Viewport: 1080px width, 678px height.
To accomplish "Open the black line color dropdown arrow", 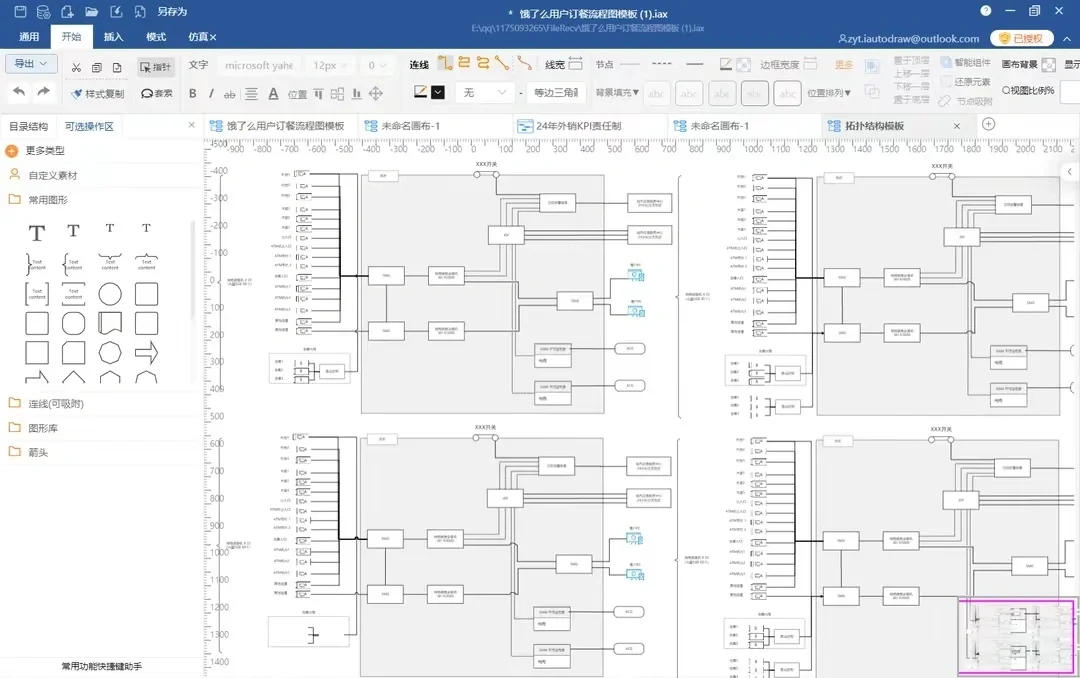I will [x=438, y=92].
